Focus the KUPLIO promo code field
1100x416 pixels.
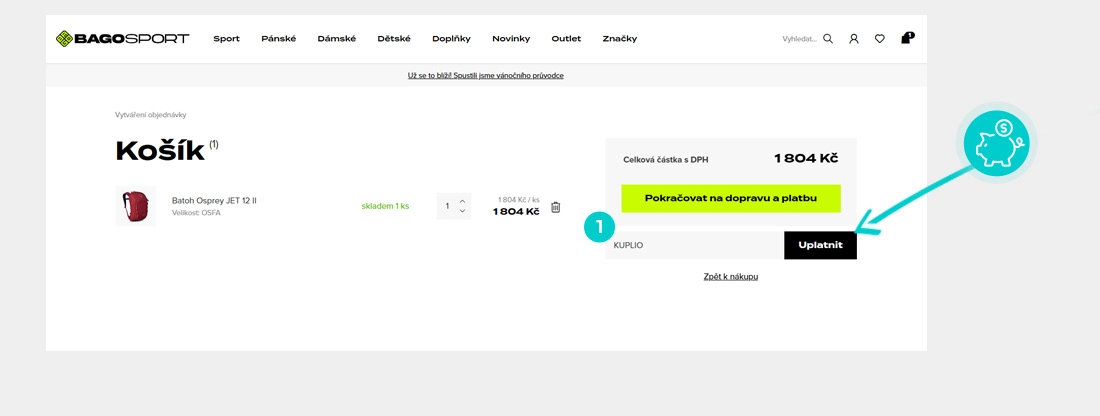click(x=695, y=245)
